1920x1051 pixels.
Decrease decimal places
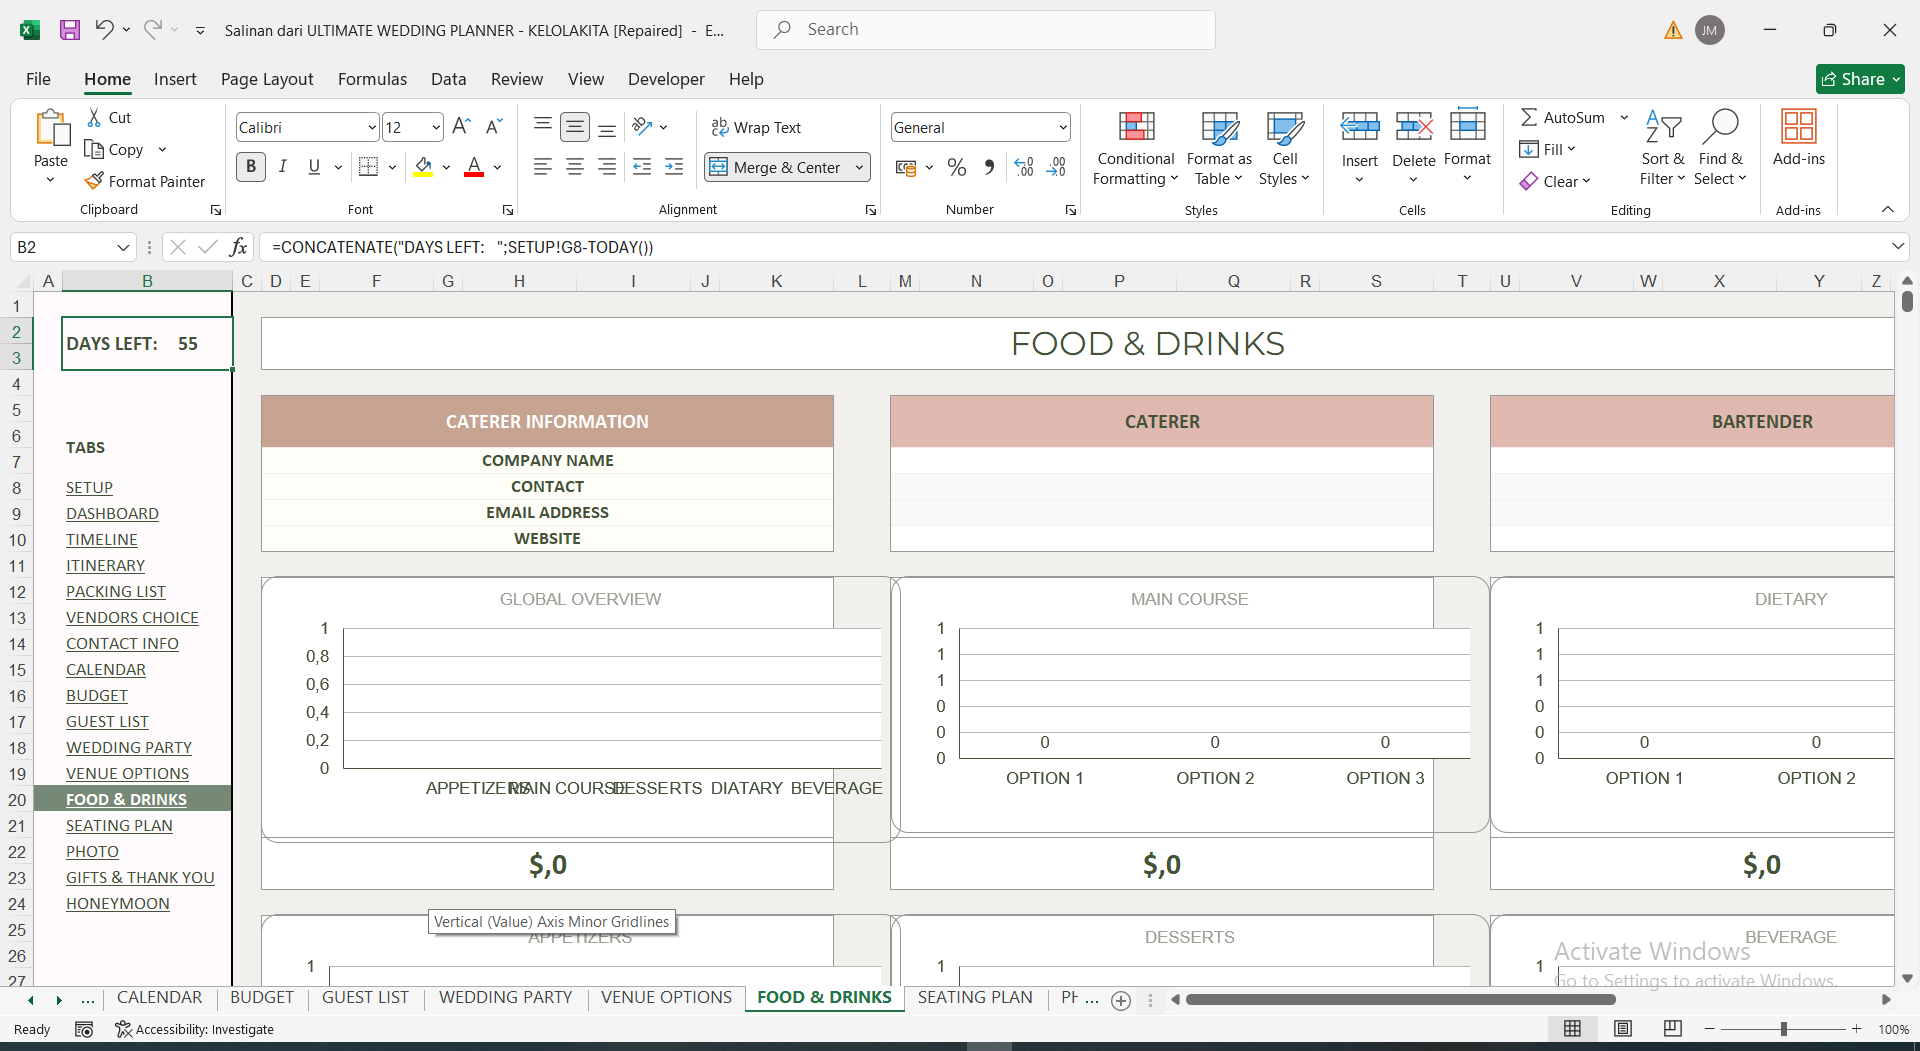coord(1057,167)
